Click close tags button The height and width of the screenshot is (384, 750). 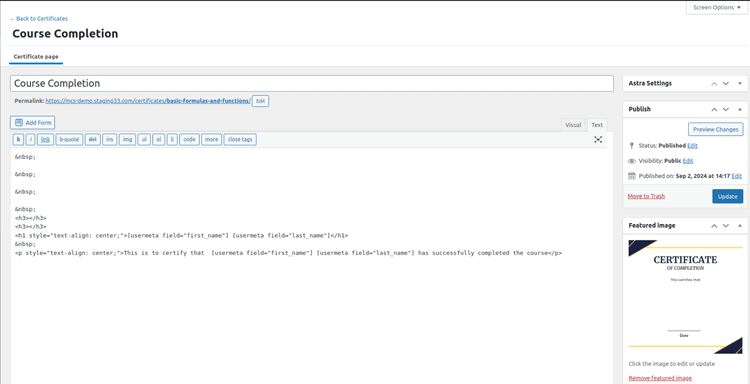(240, 139)
